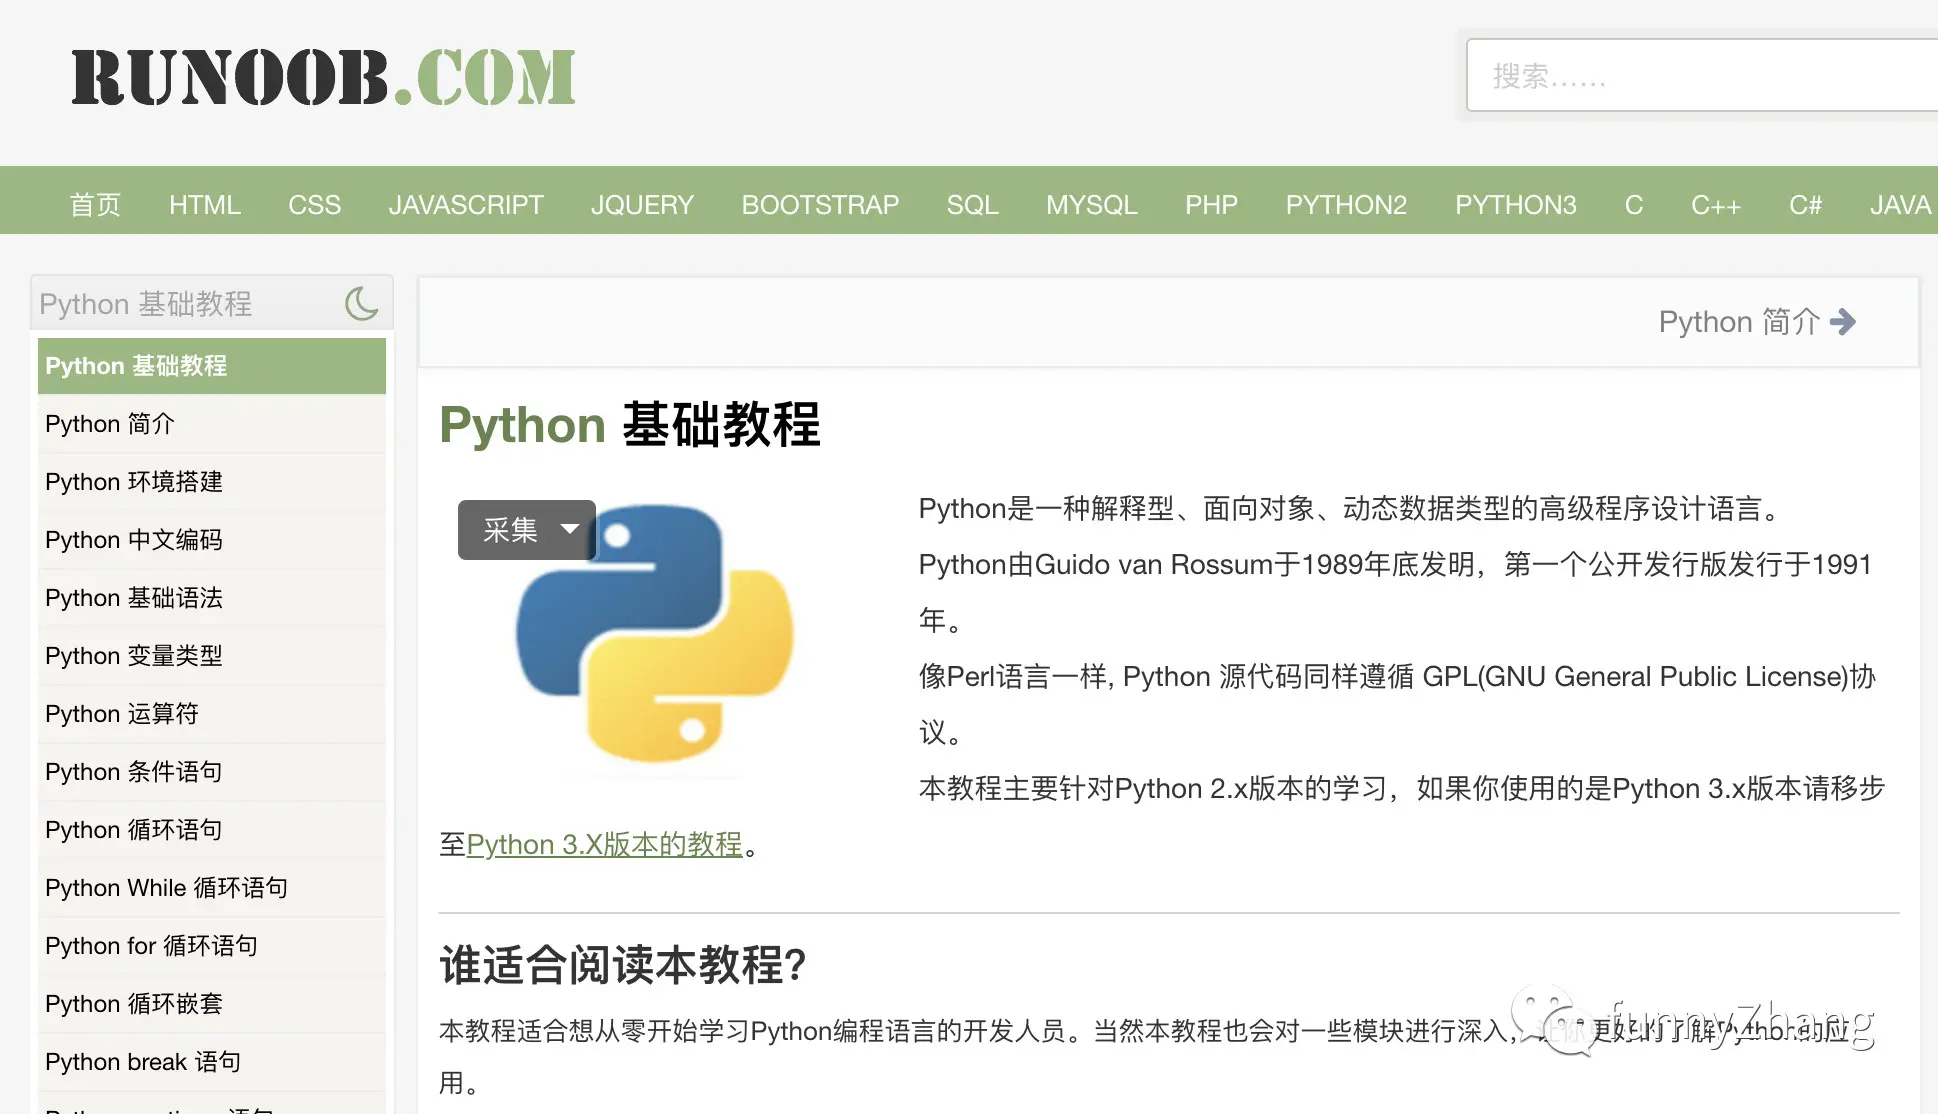Open the 首页 nav item
Screen dimensions: 1938x1114
click(x=95, y=205)
